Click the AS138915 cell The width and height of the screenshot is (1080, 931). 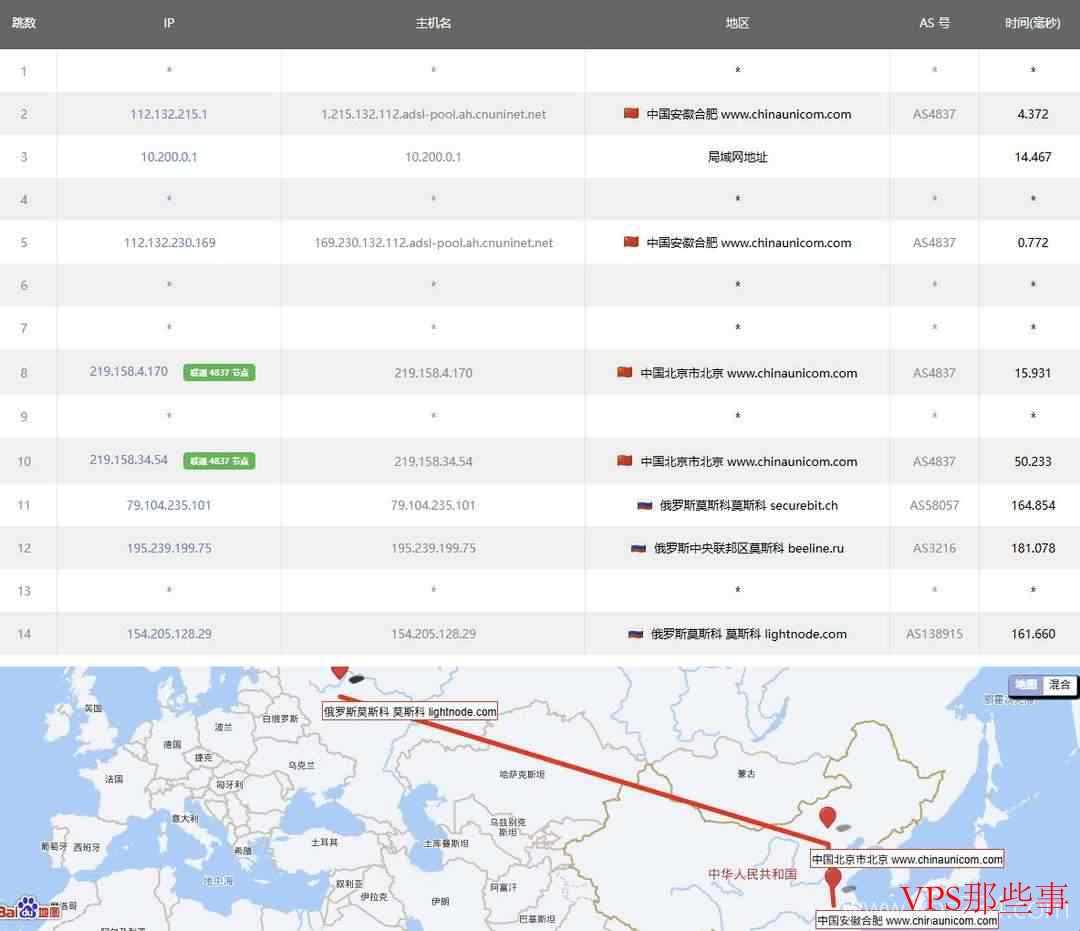(934, 634)
